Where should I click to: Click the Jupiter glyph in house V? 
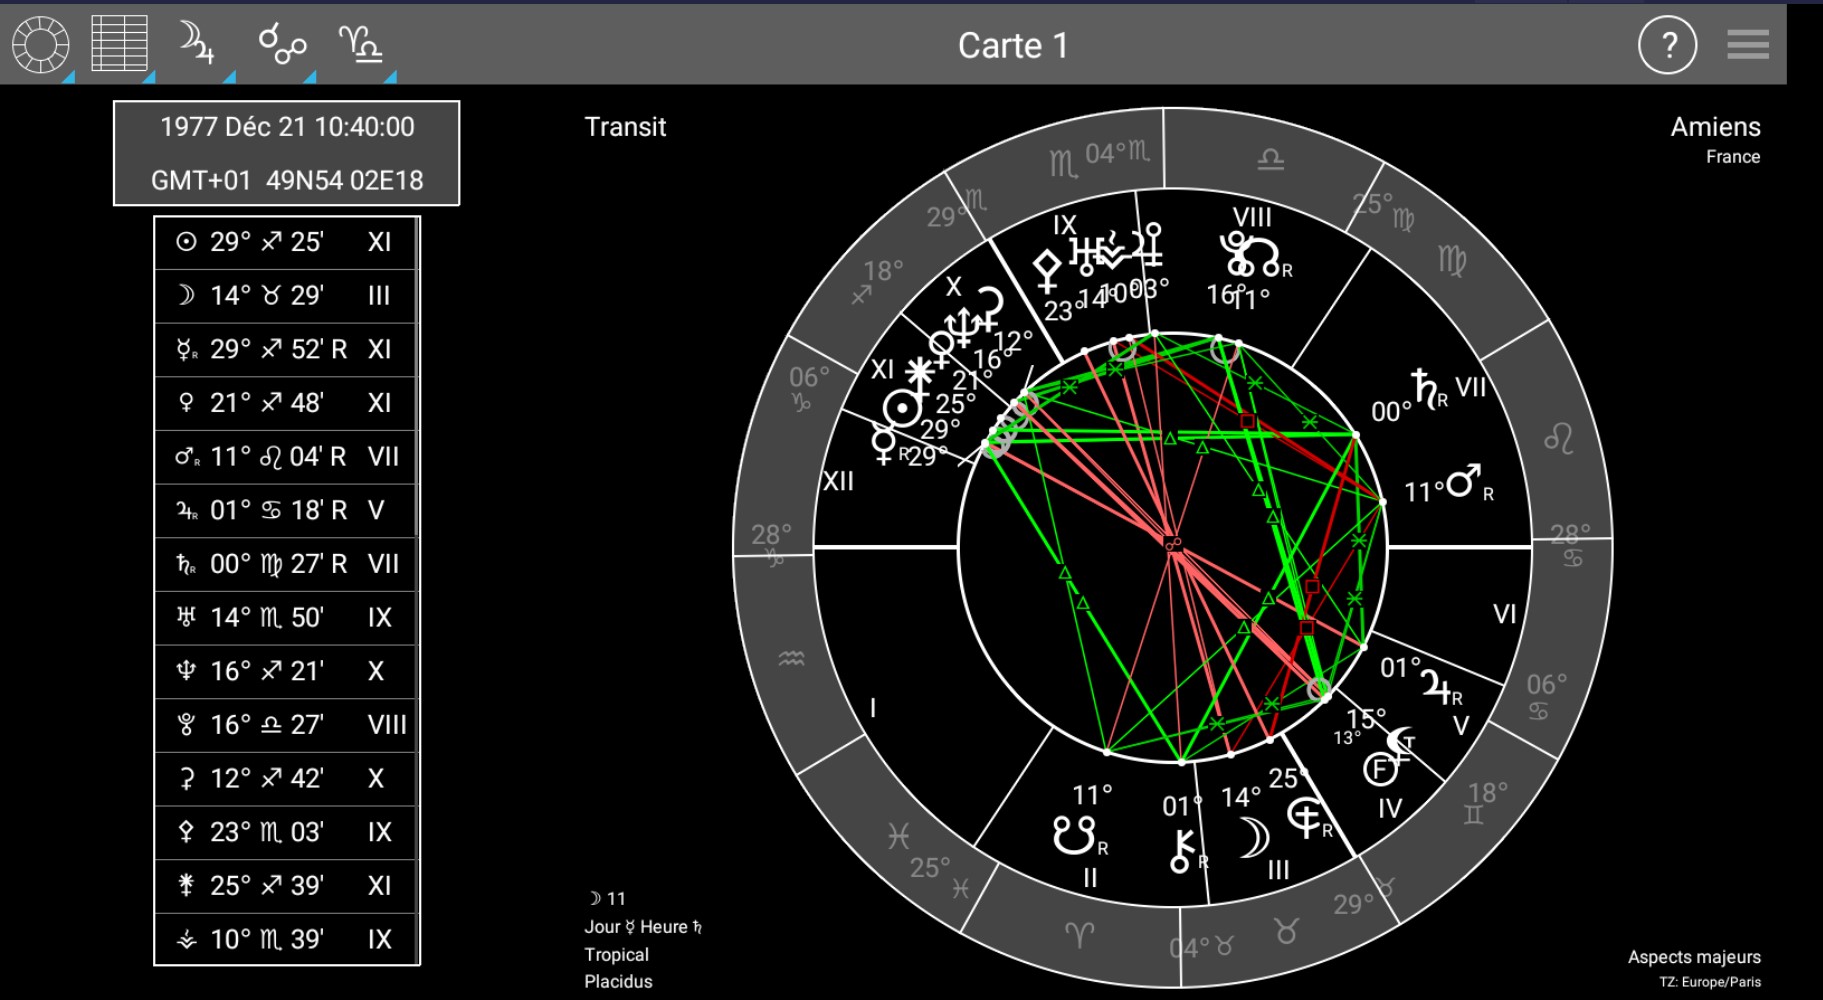click(1439, 687)
